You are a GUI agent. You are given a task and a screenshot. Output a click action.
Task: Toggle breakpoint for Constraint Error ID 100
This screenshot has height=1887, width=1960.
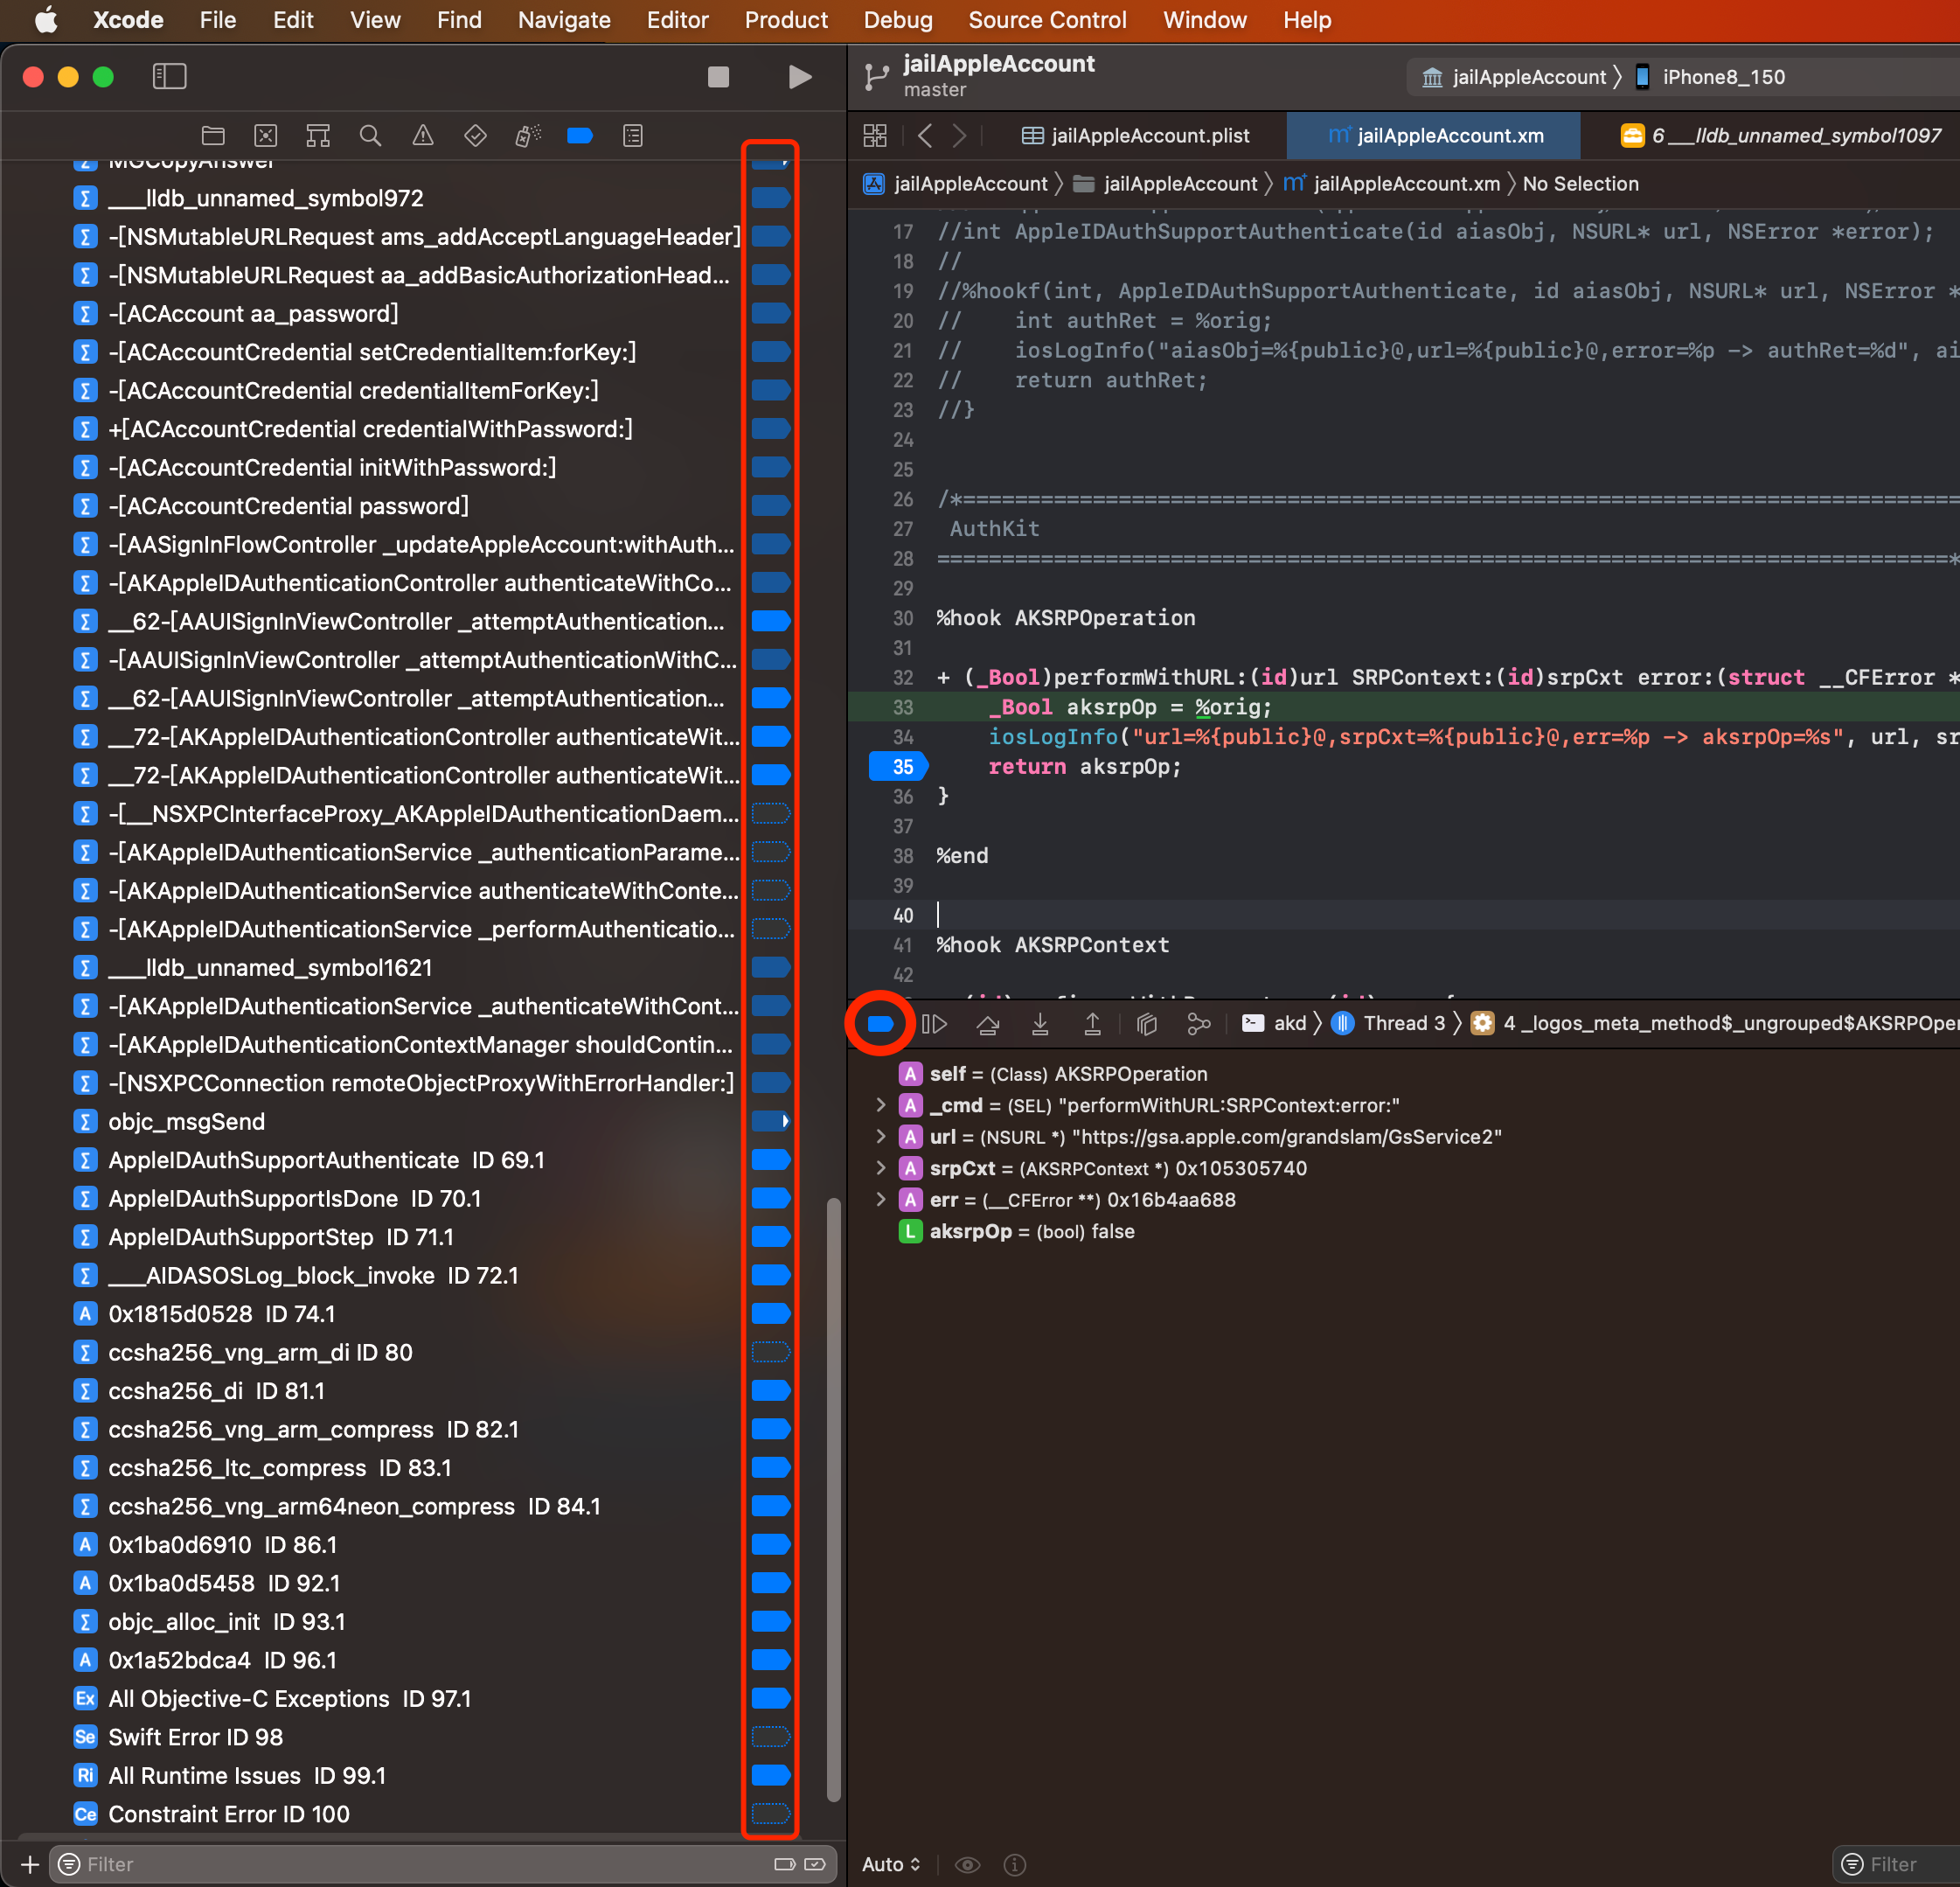[x=771, y=1813]
